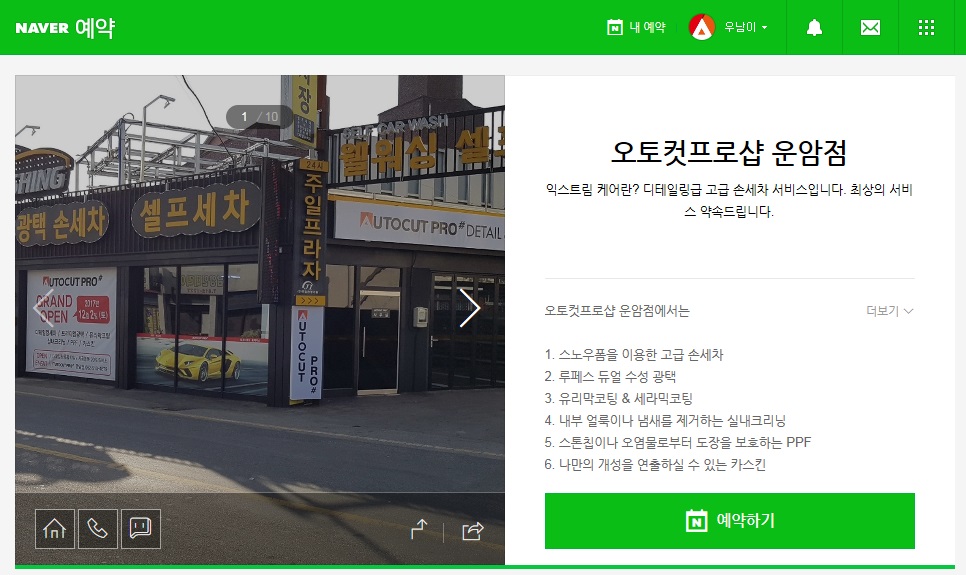Expand description with 더보기
966x575 pixels.
click(x=890, y=311)
